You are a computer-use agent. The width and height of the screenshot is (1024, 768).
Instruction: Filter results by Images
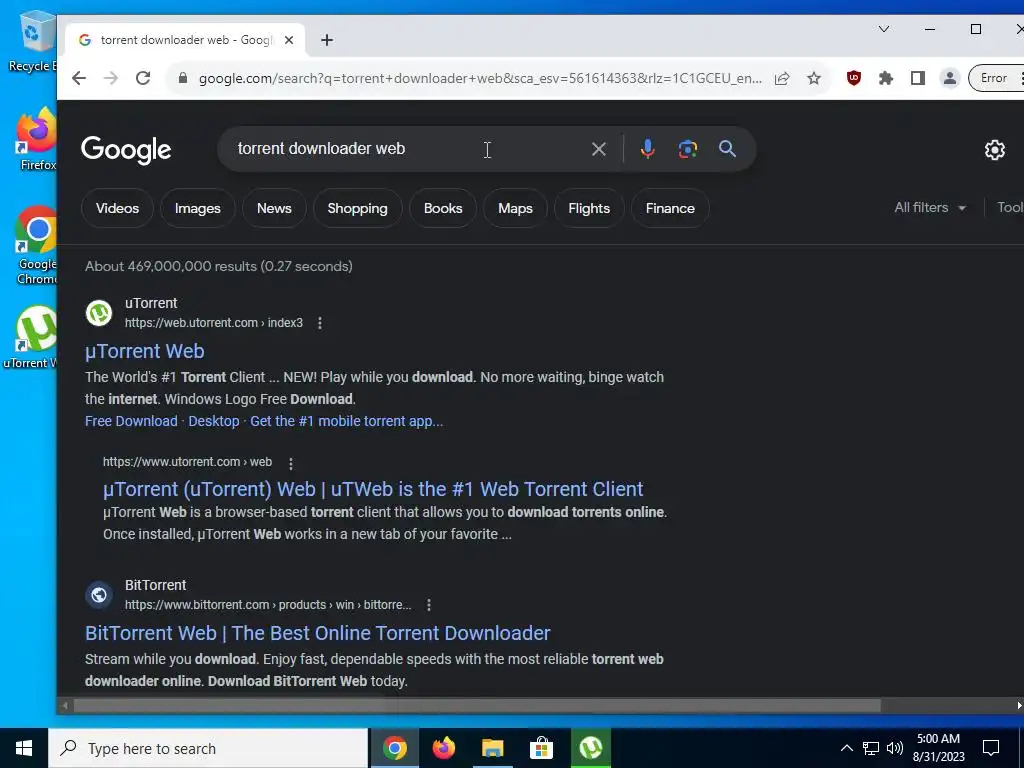[198, 208]
